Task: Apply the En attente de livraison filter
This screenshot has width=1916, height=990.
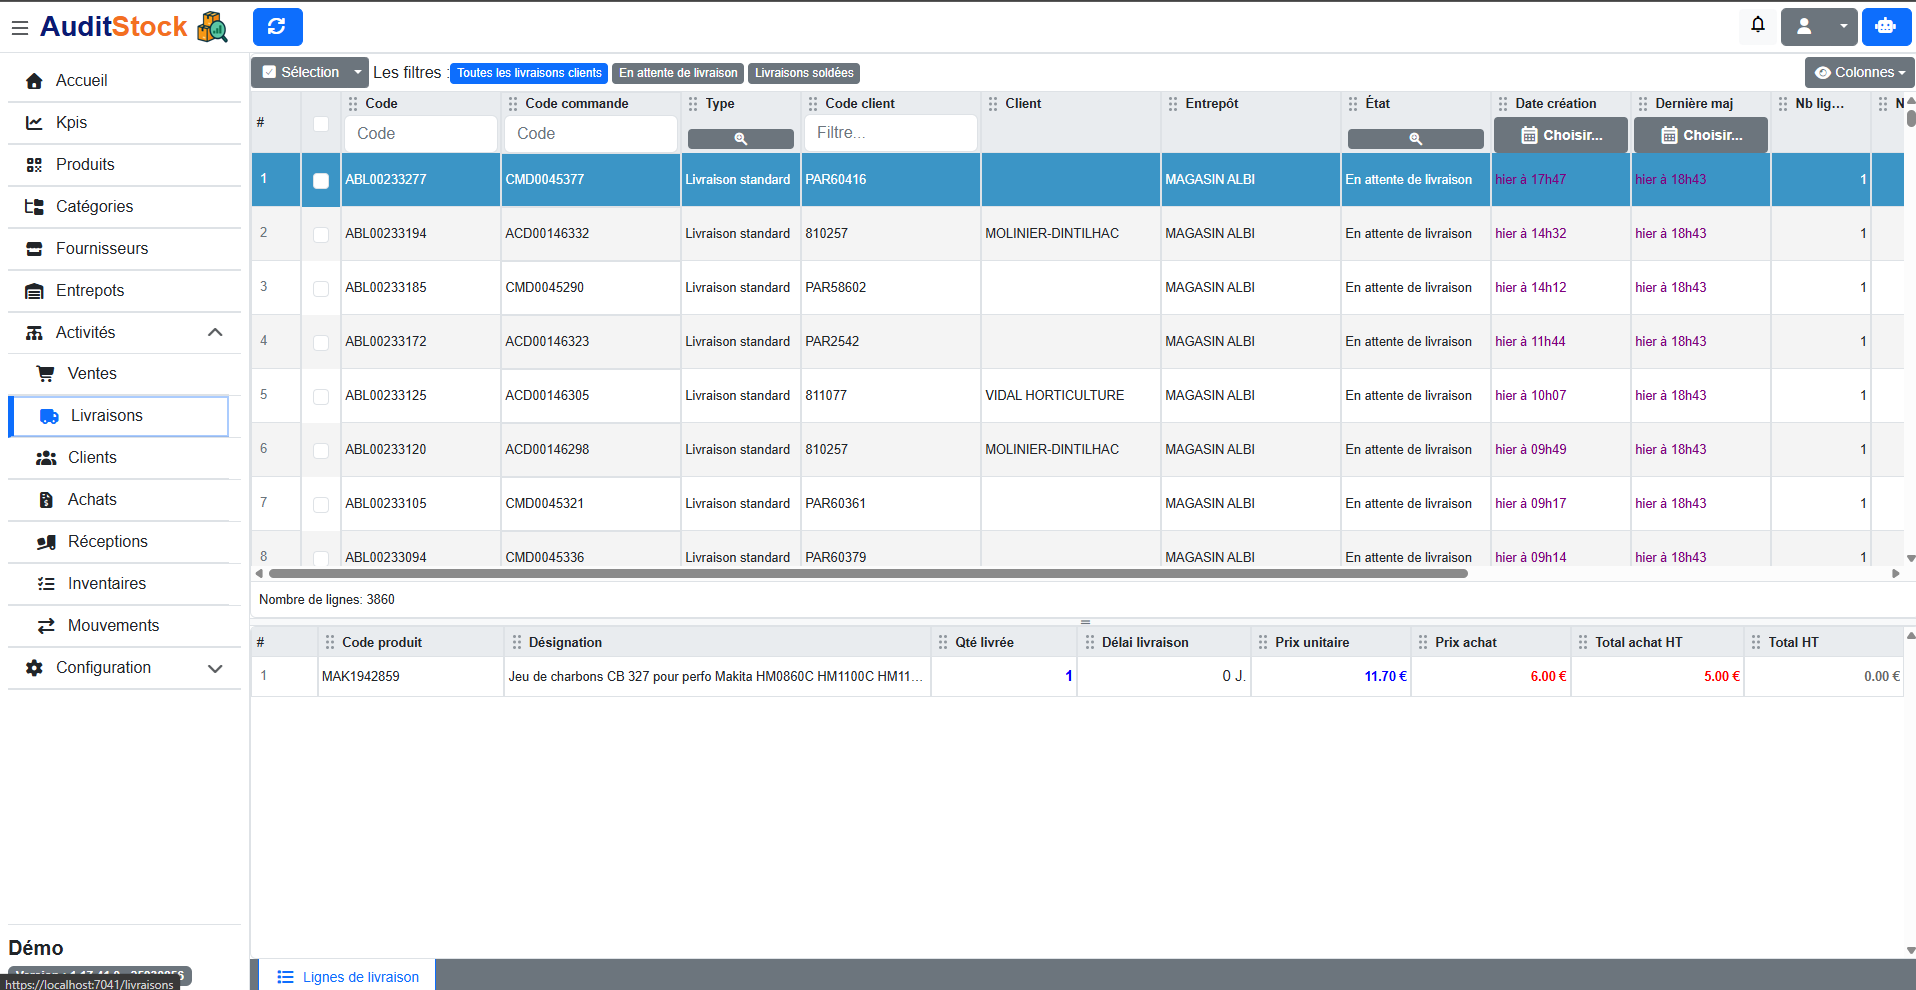Action: point(677,73)
